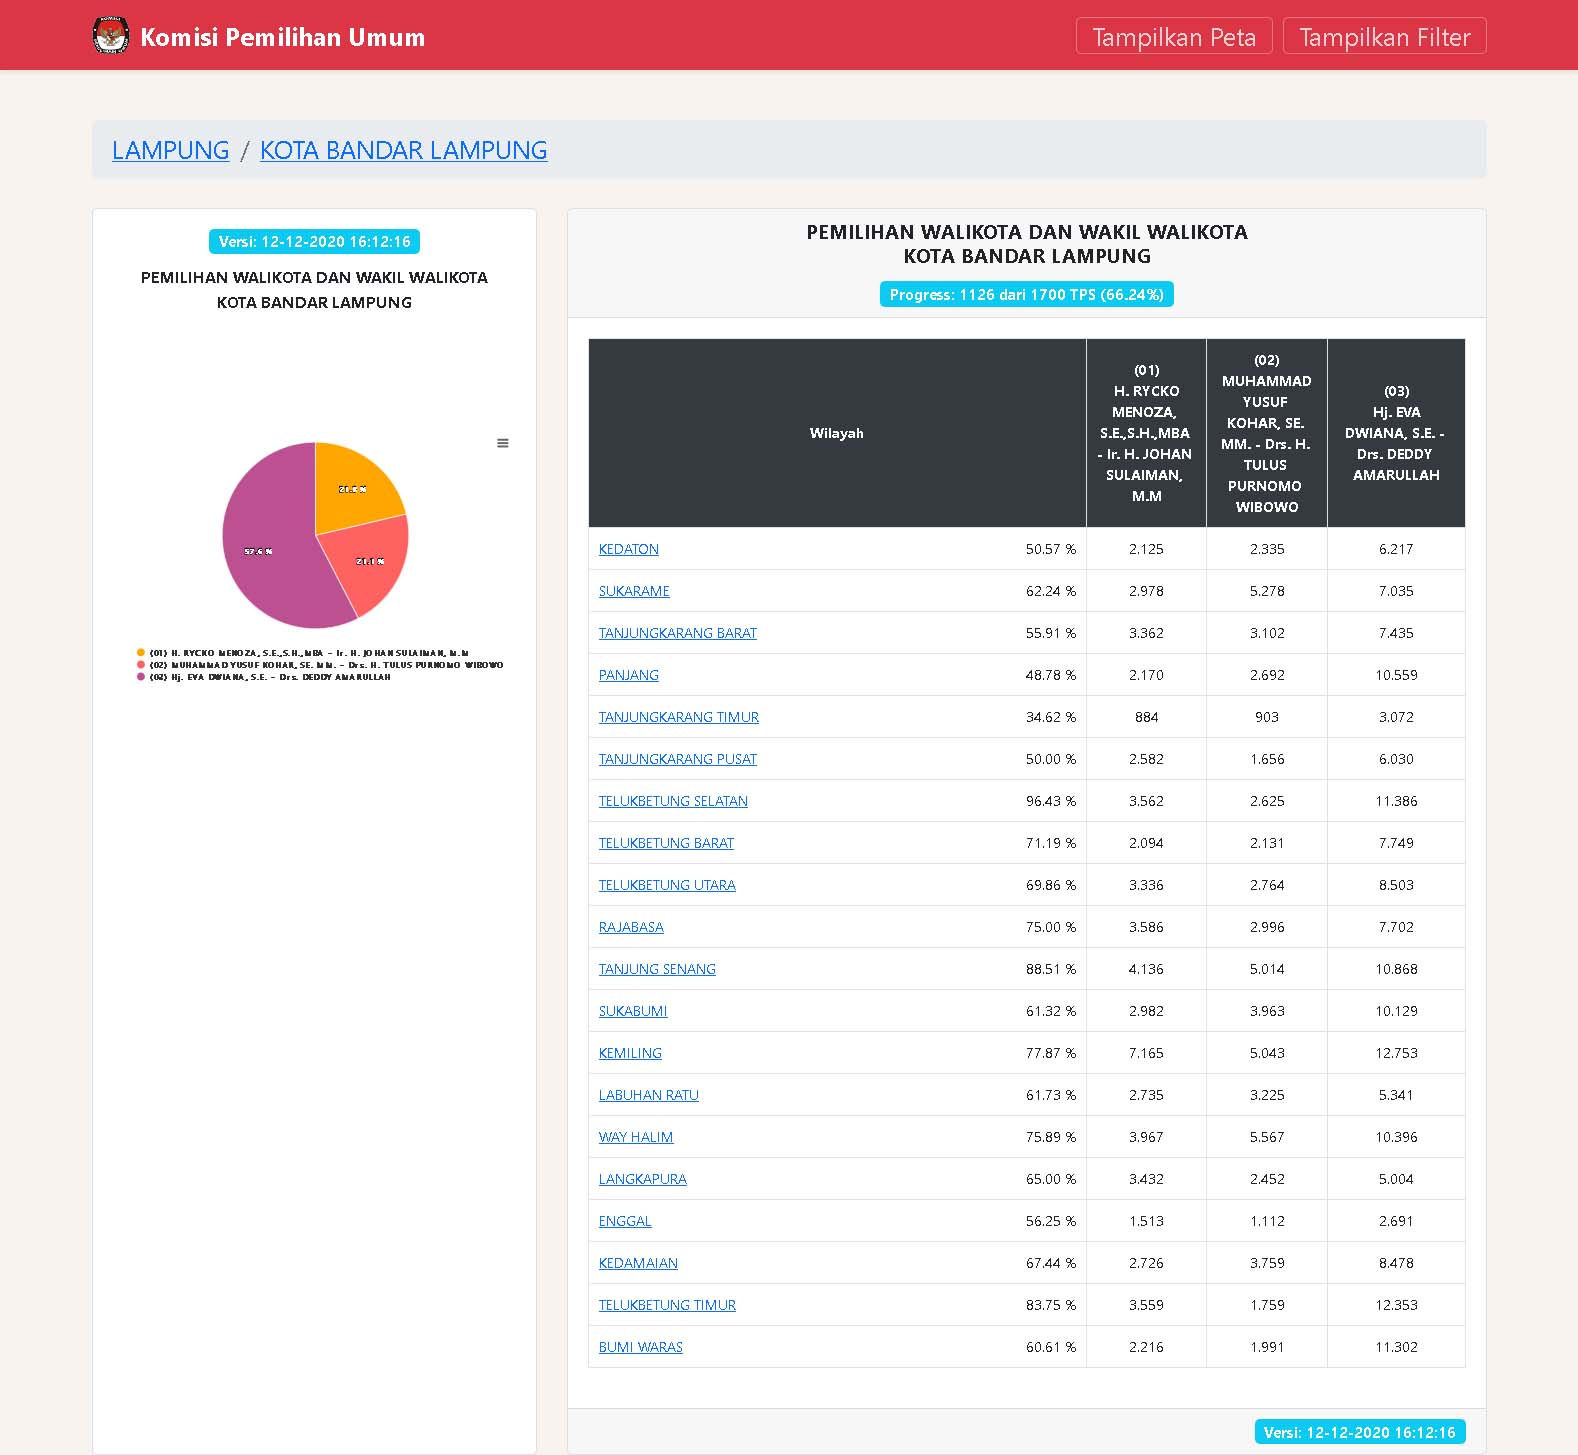1578x1455 pixels.
Task: Show filters with Tampilkan Filter button
Action: [1384, 37]
